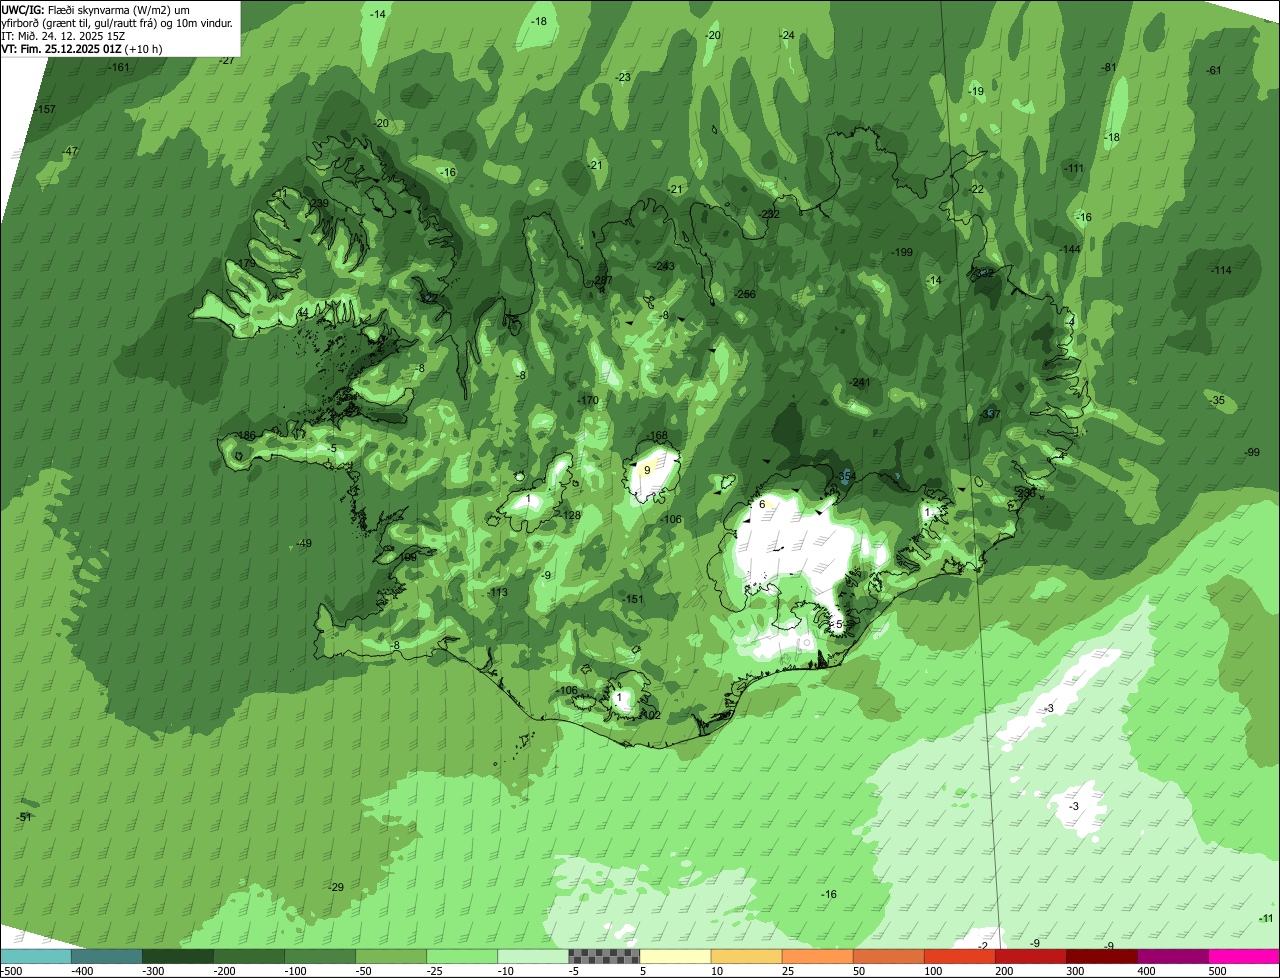Click the light teal -500 to -400 legend swatch
The image size is (1280, 978).
point(35,957)
